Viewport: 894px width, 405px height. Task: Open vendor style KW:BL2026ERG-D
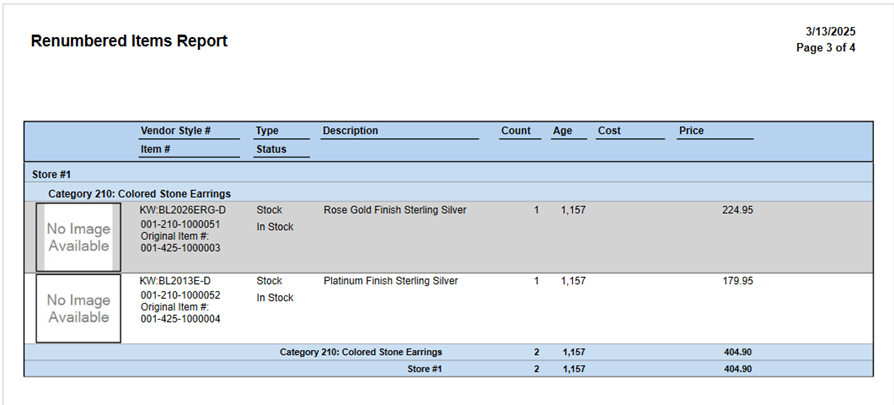pyautogui.click(x=183, y=210)
